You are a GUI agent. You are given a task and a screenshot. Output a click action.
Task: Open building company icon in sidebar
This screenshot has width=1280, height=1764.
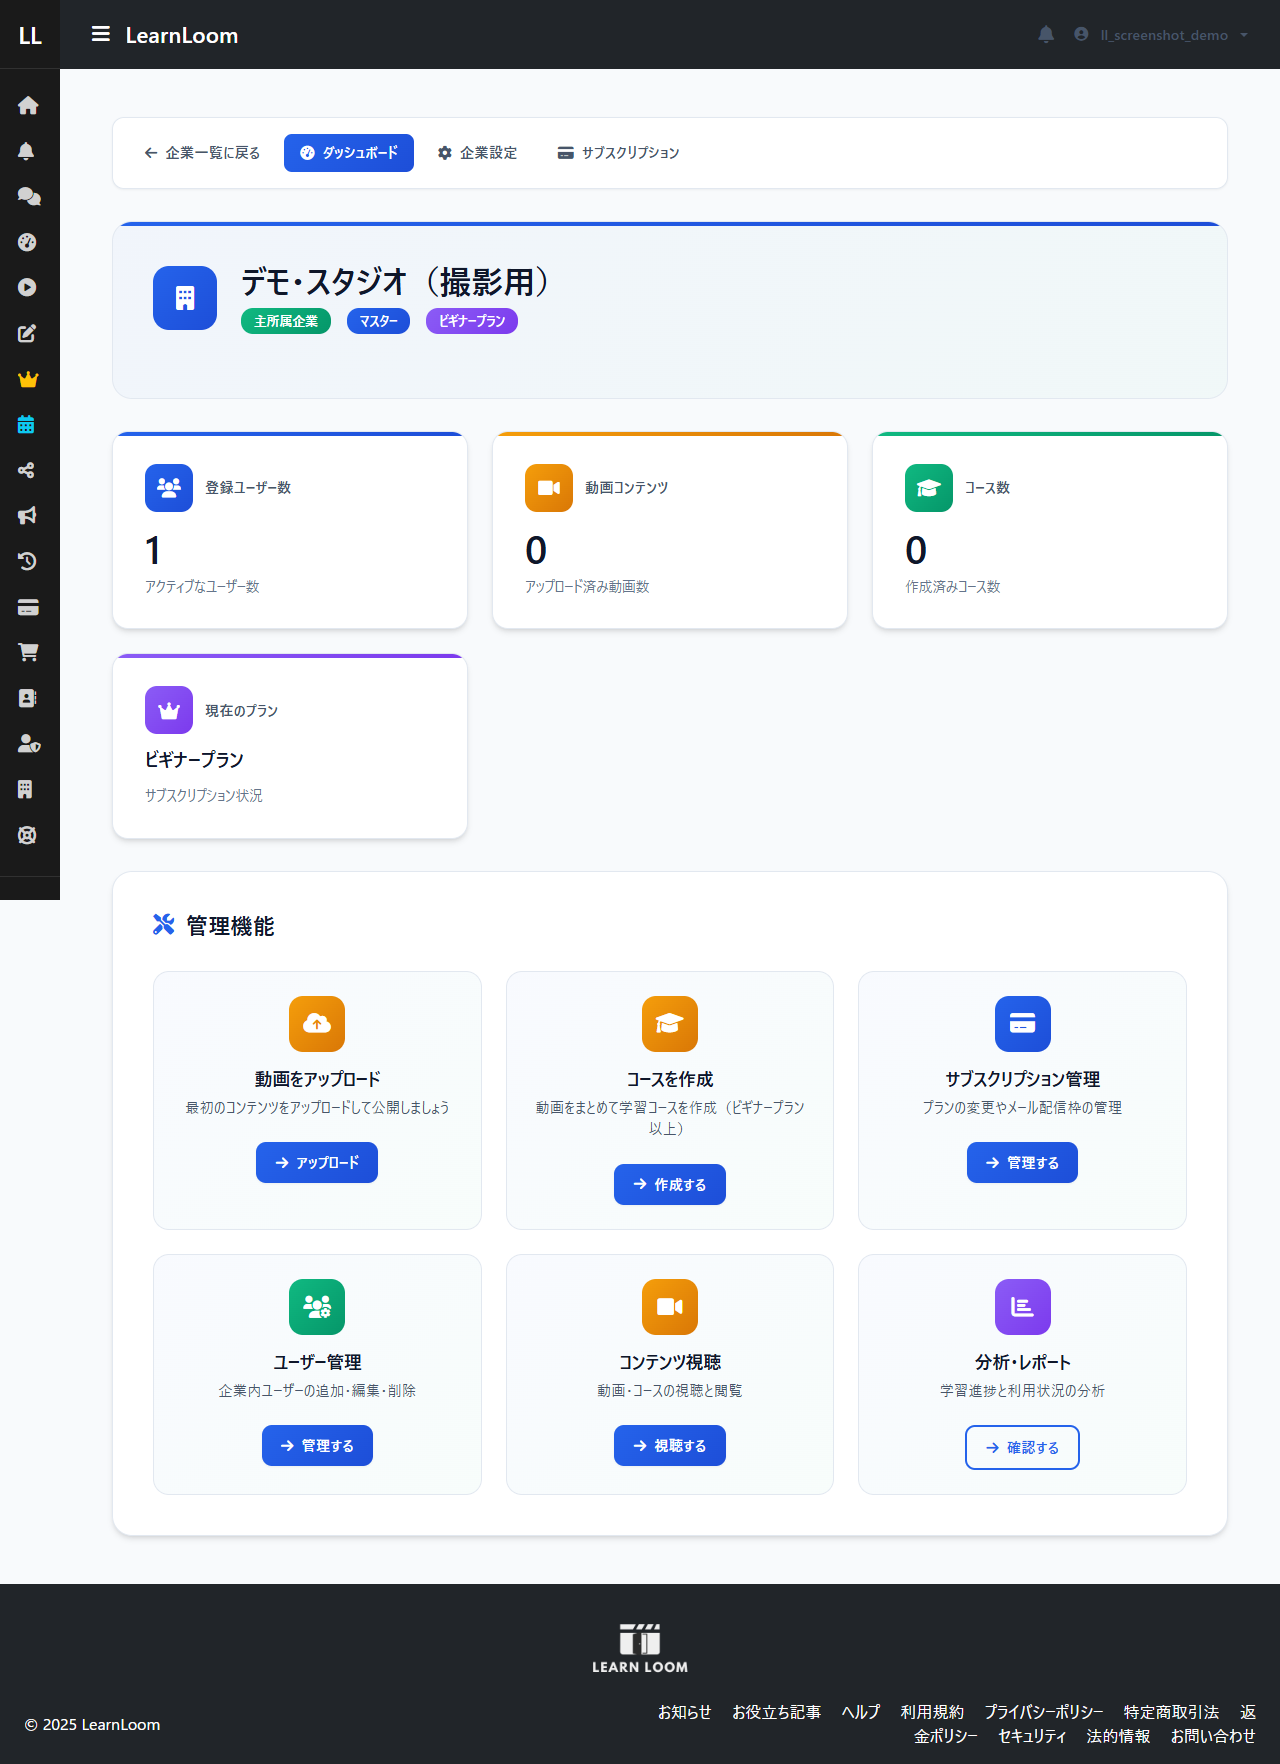coord(25,789)
